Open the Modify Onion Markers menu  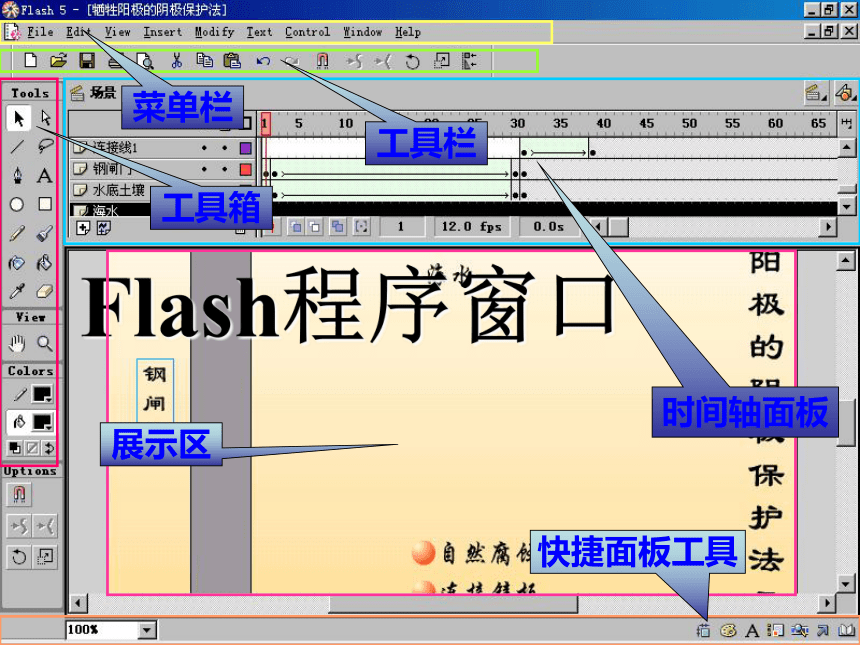coord(361,227)
